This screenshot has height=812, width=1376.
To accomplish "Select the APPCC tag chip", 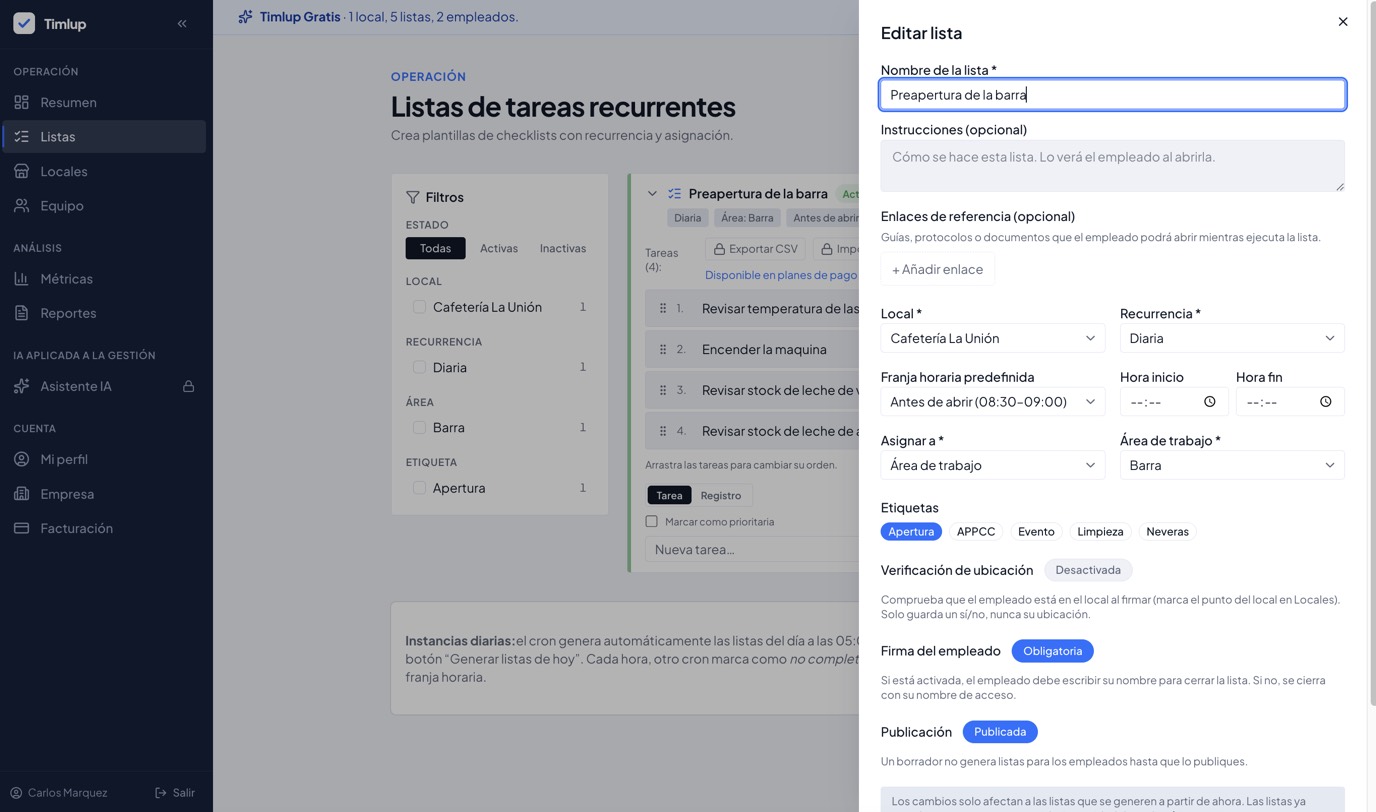I will (x=976, y=532).
